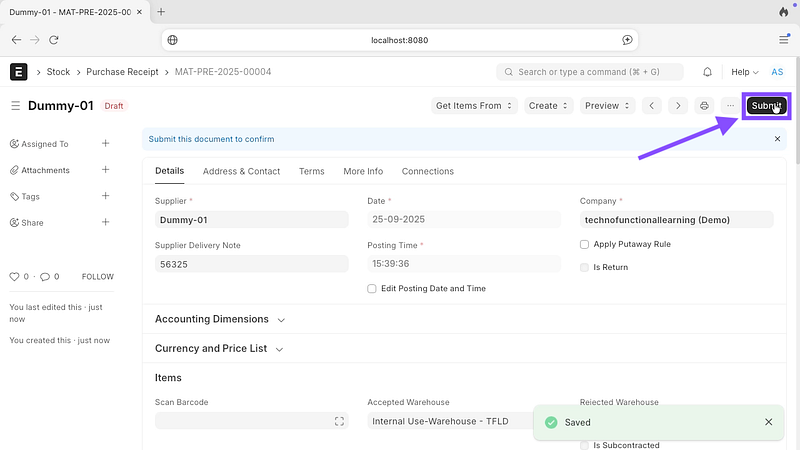
Task: Navigate to Stock breadcrumb link
Action: tap(58, 72)
